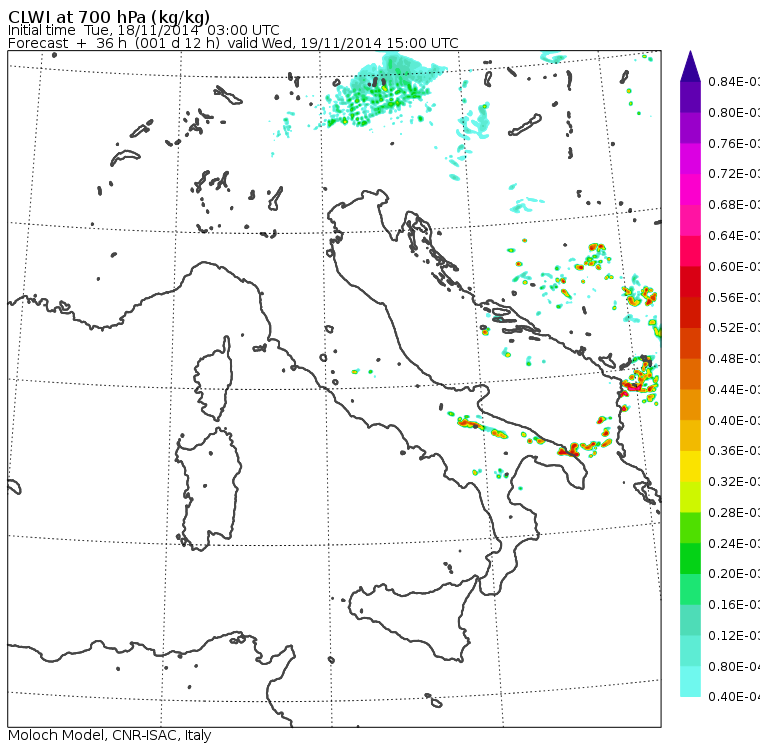This screenshot has width=760, height=749.
Task: Click the 'Forecast + 36 h' valid time line
Action: click(233, 43)
